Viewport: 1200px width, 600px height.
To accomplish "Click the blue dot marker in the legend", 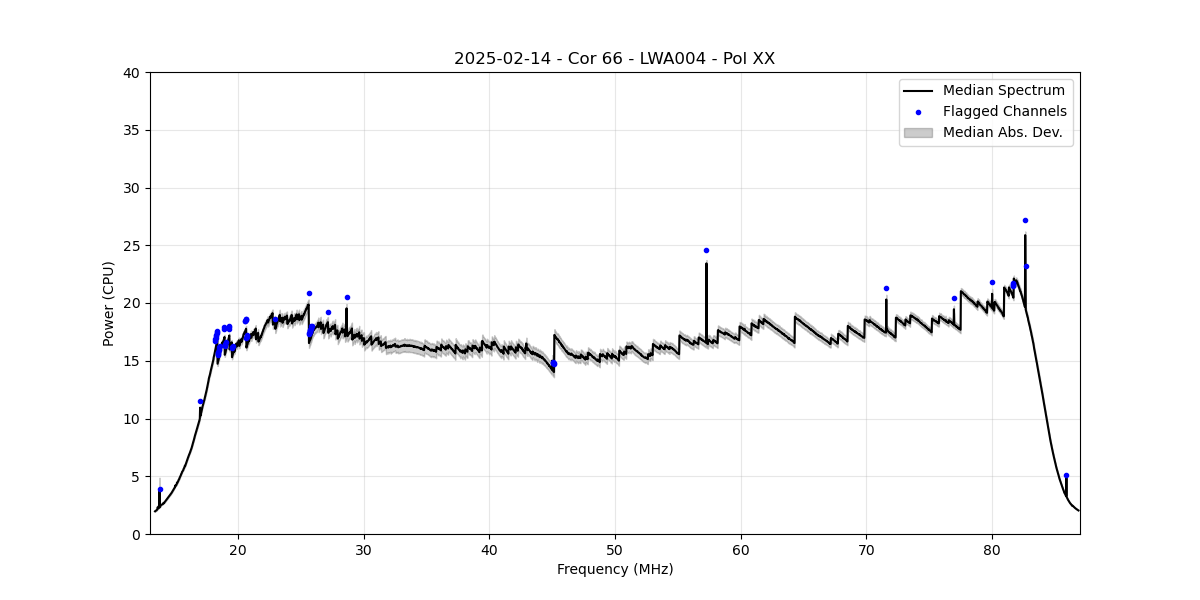I will (x=918, y=112).
